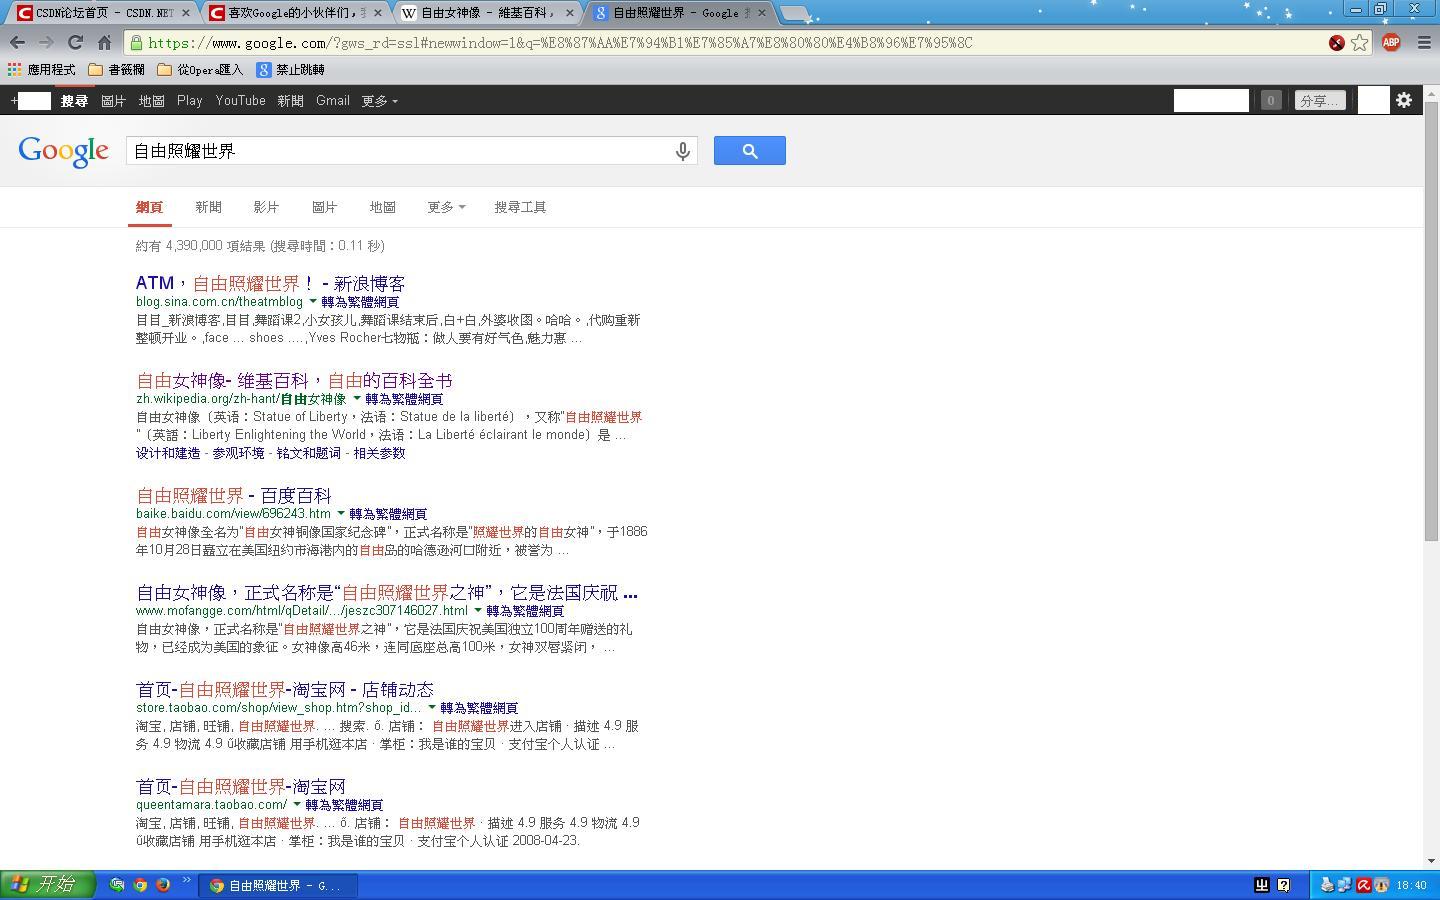Open the browser home page icon
This screenshot has width=1440, height=900.
(x=104, y=42)
